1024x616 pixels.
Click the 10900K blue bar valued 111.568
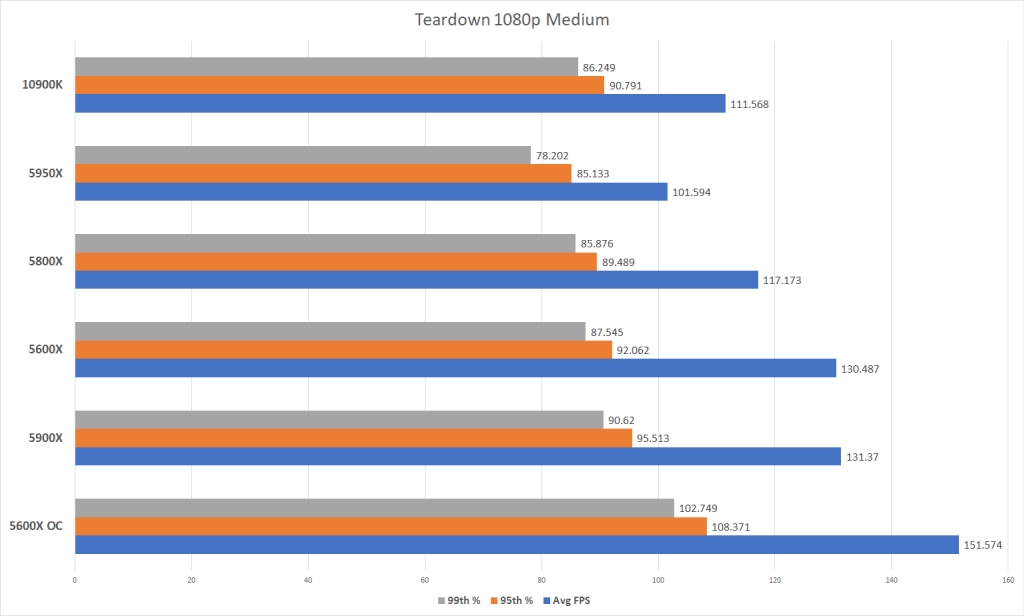400,103
